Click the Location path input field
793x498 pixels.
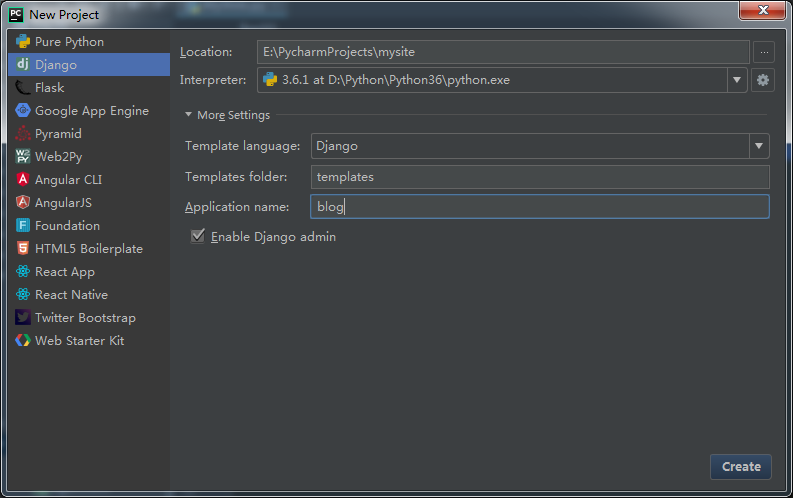click(x=503, y=52)
